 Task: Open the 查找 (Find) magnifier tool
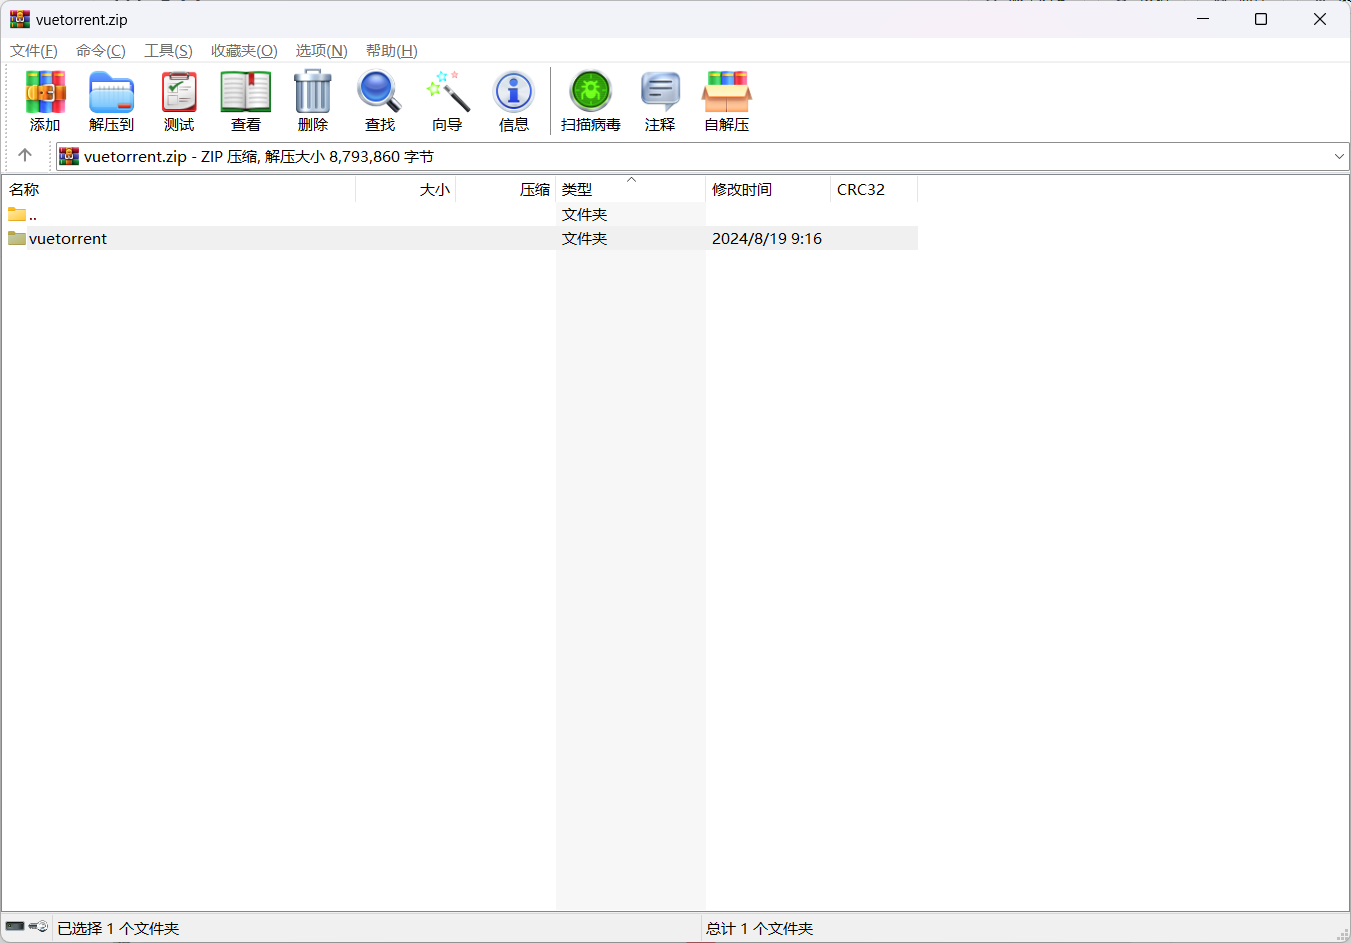tap(380, 101)
